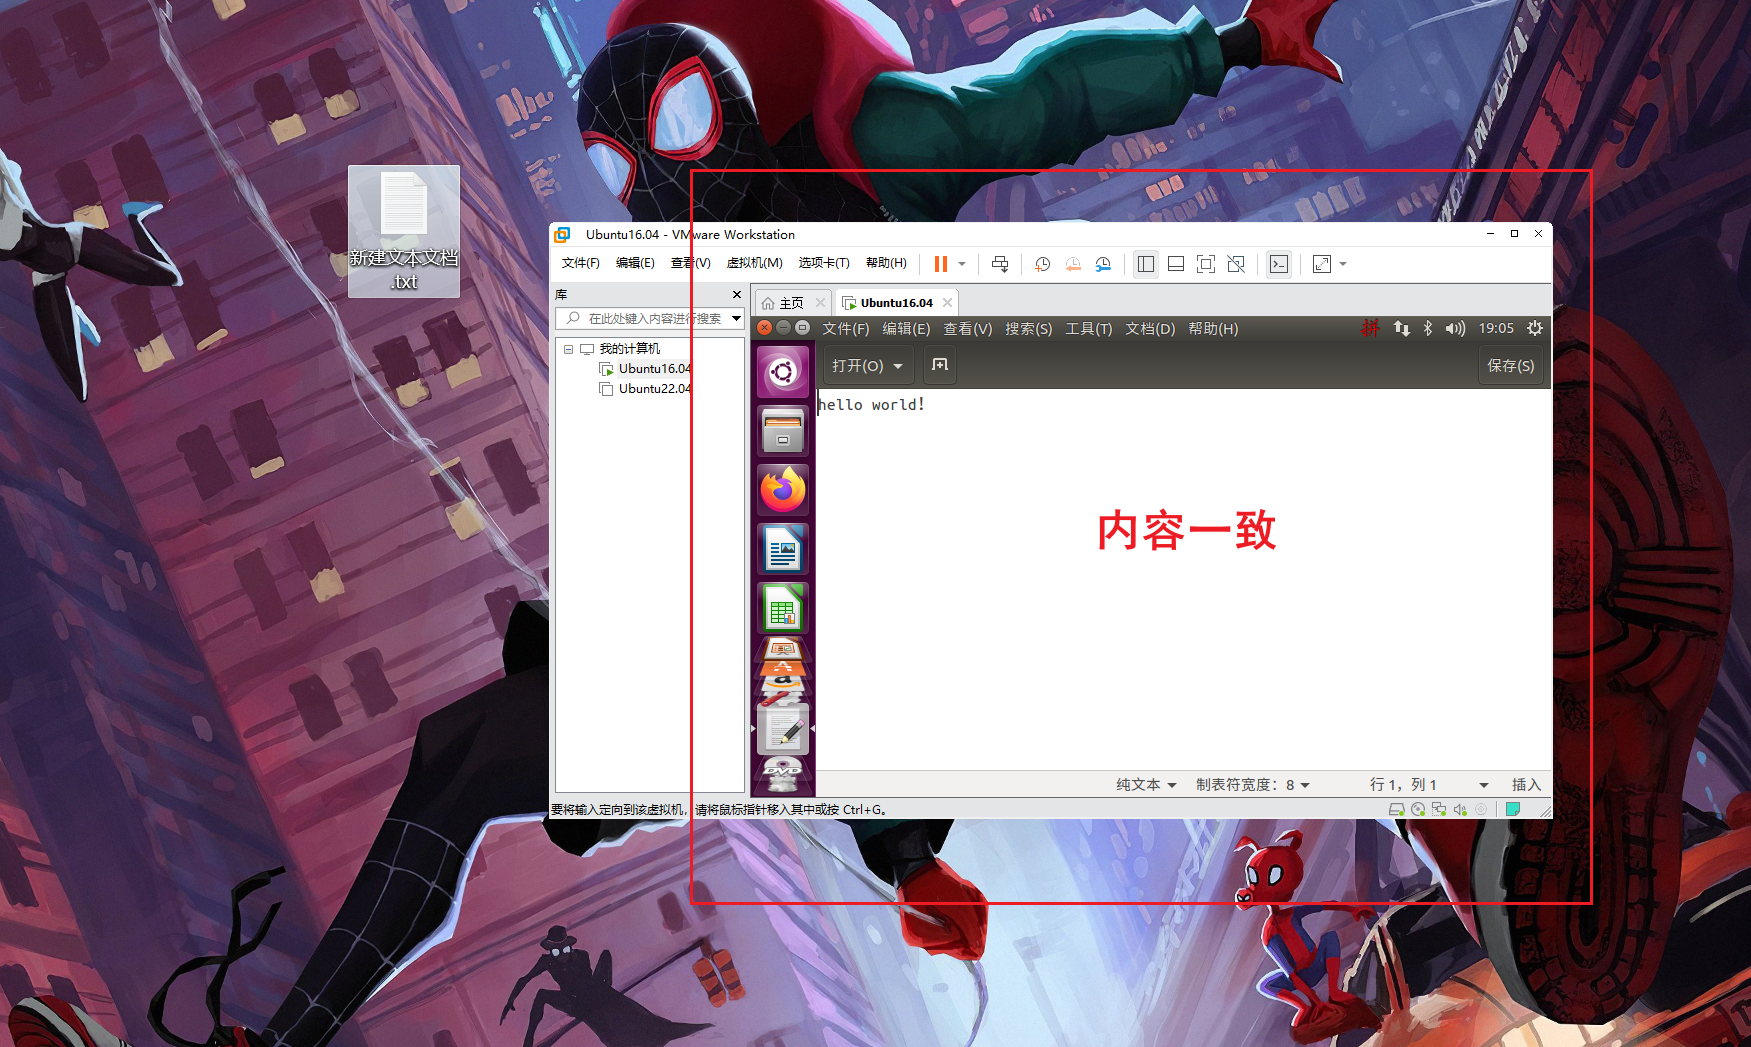Open VMware 虚拟机(M) menu
This screenshot has height=1047, width=1751.
point(754,263)
